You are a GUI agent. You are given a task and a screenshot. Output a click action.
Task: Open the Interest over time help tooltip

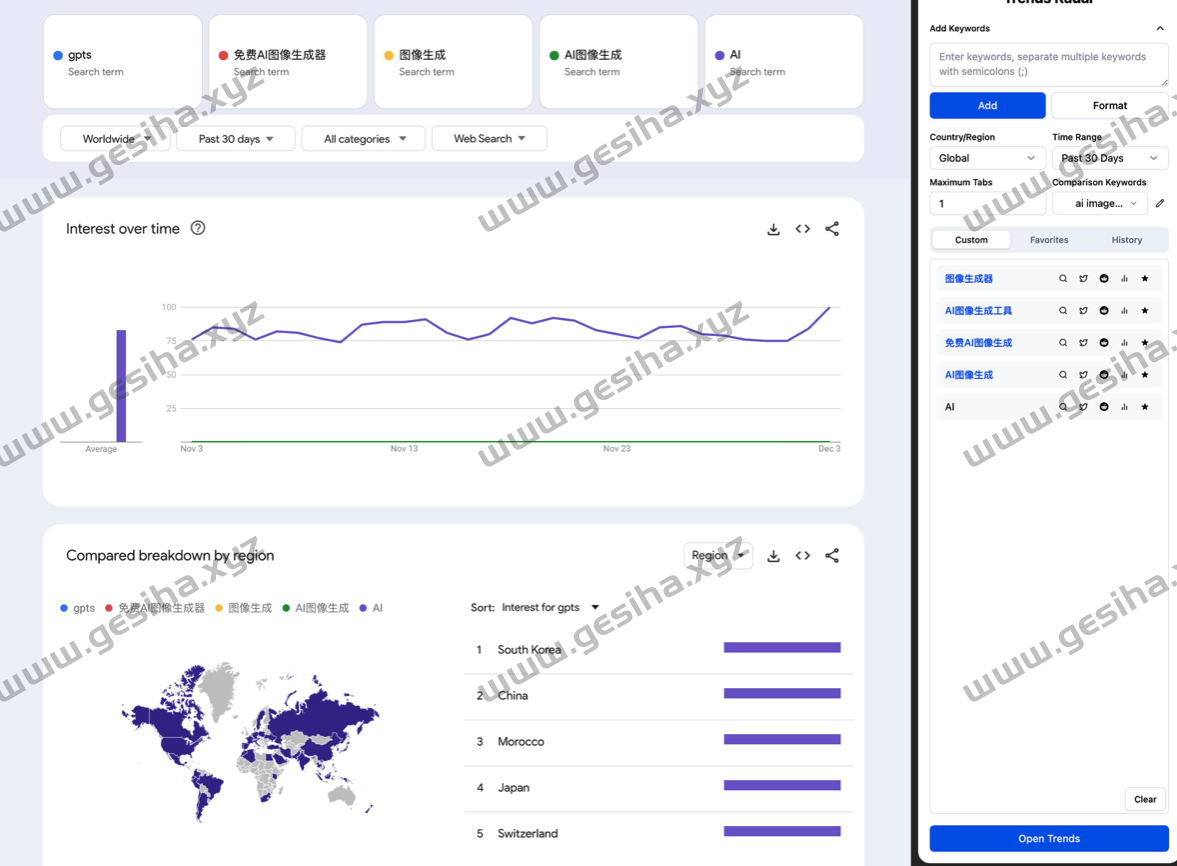[197, 228]
